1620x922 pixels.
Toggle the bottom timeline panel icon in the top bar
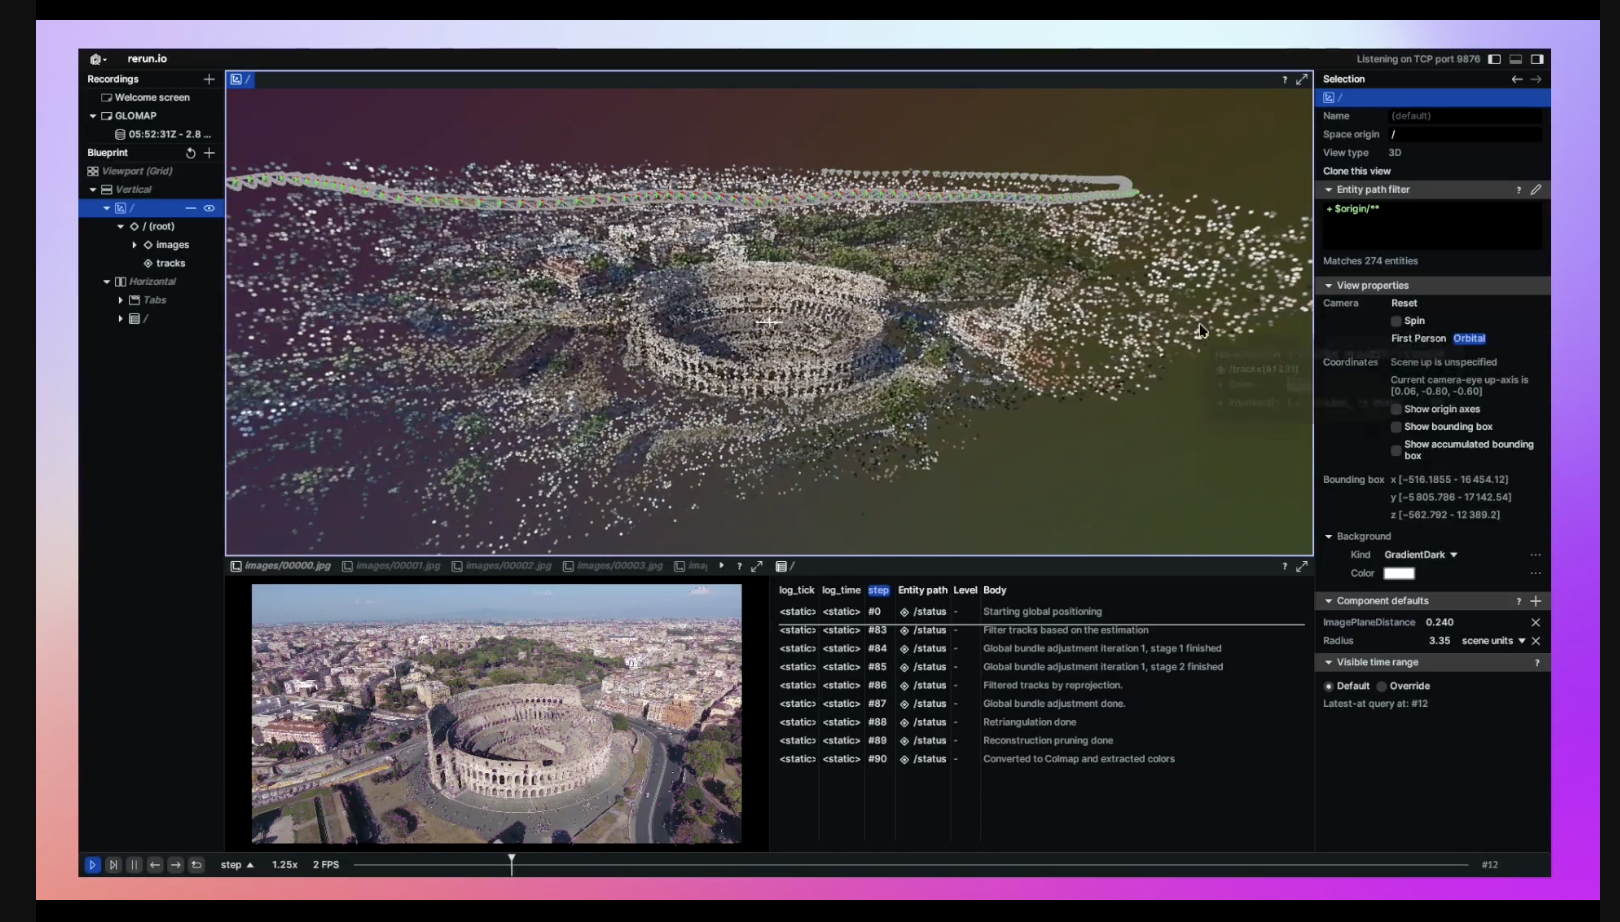pyautogui.click(x=1515, y=59)
